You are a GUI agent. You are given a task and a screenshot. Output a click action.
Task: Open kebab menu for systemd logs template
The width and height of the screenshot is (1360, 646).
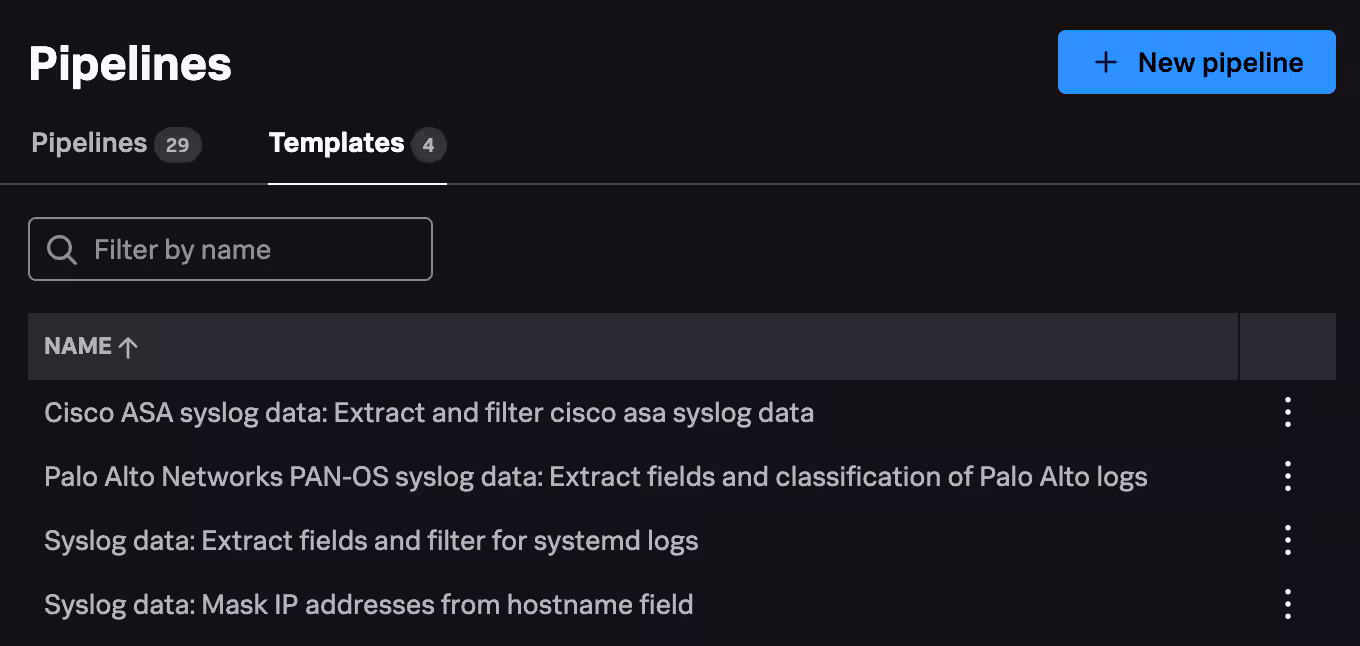point(1287,540)
